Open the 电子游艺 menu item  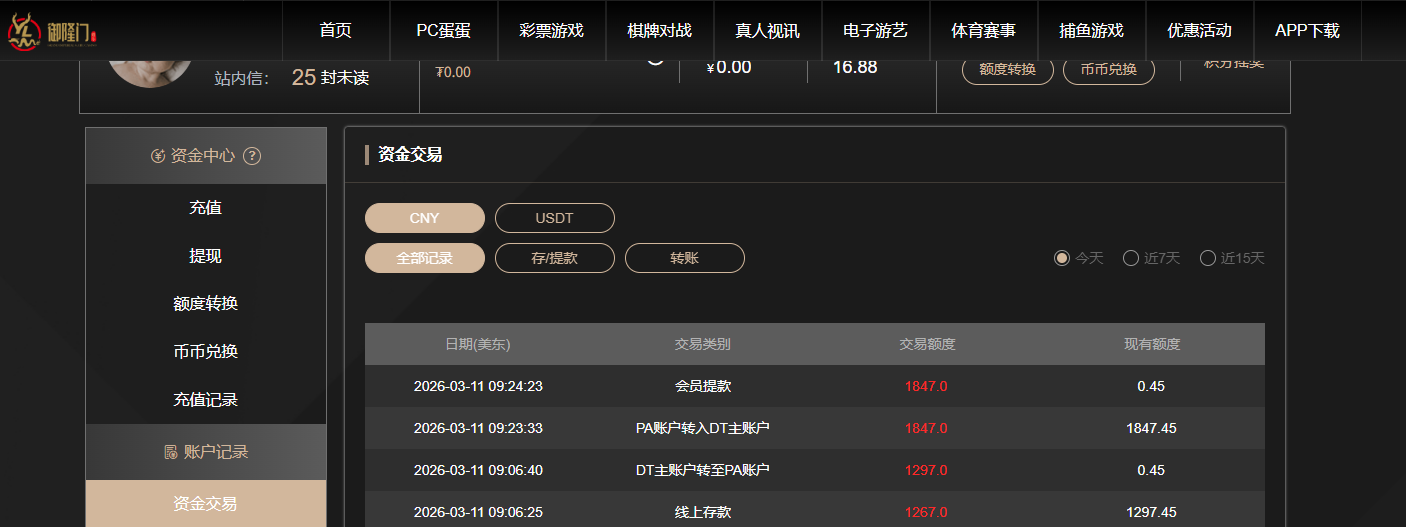coord(875,30)
